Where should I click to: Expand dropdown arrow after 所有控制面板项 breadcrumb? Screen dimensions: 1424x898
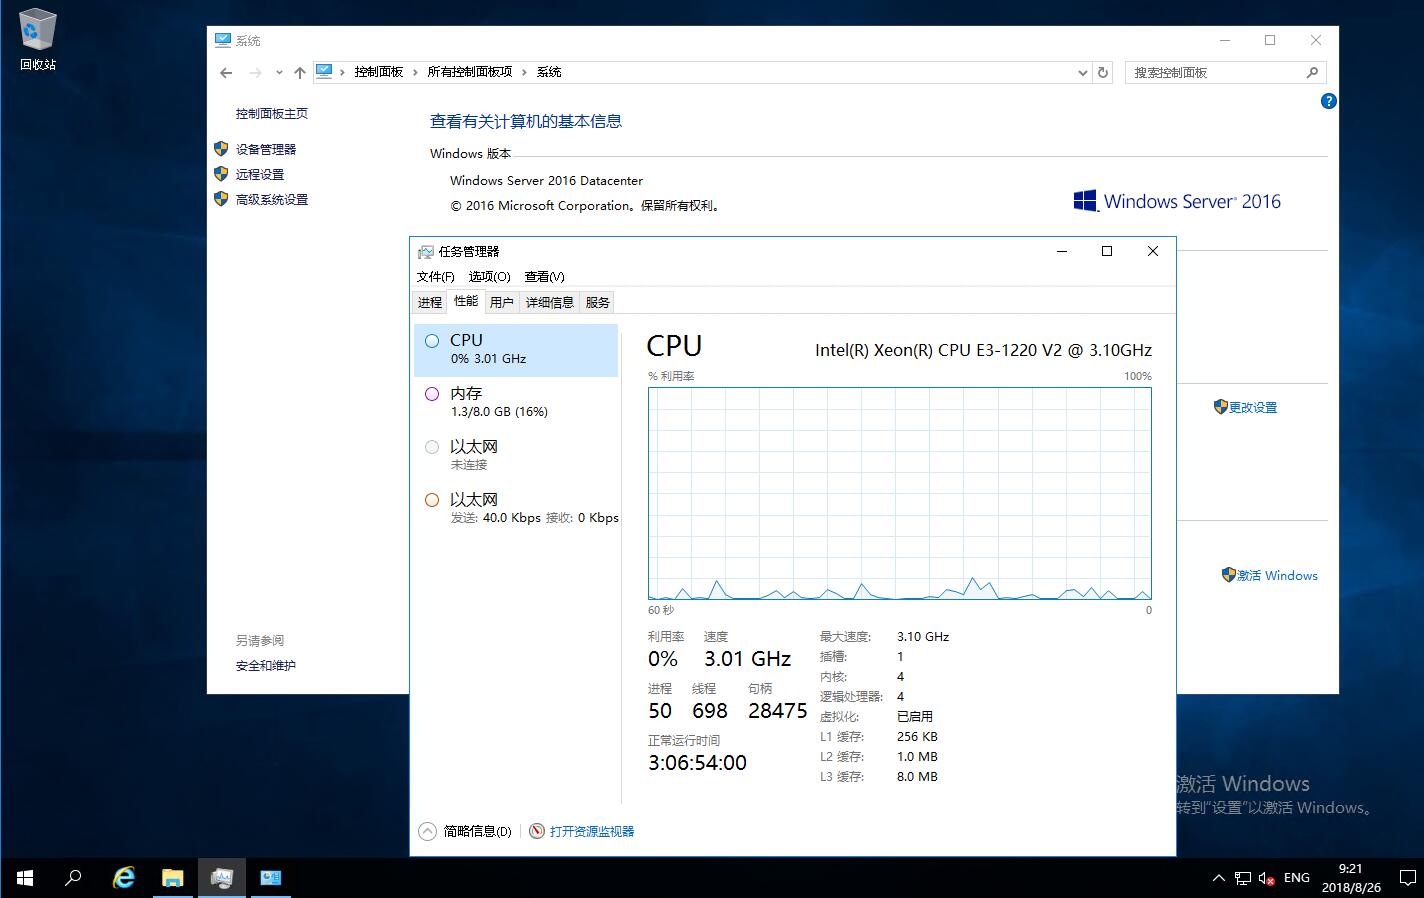(524, 72)
